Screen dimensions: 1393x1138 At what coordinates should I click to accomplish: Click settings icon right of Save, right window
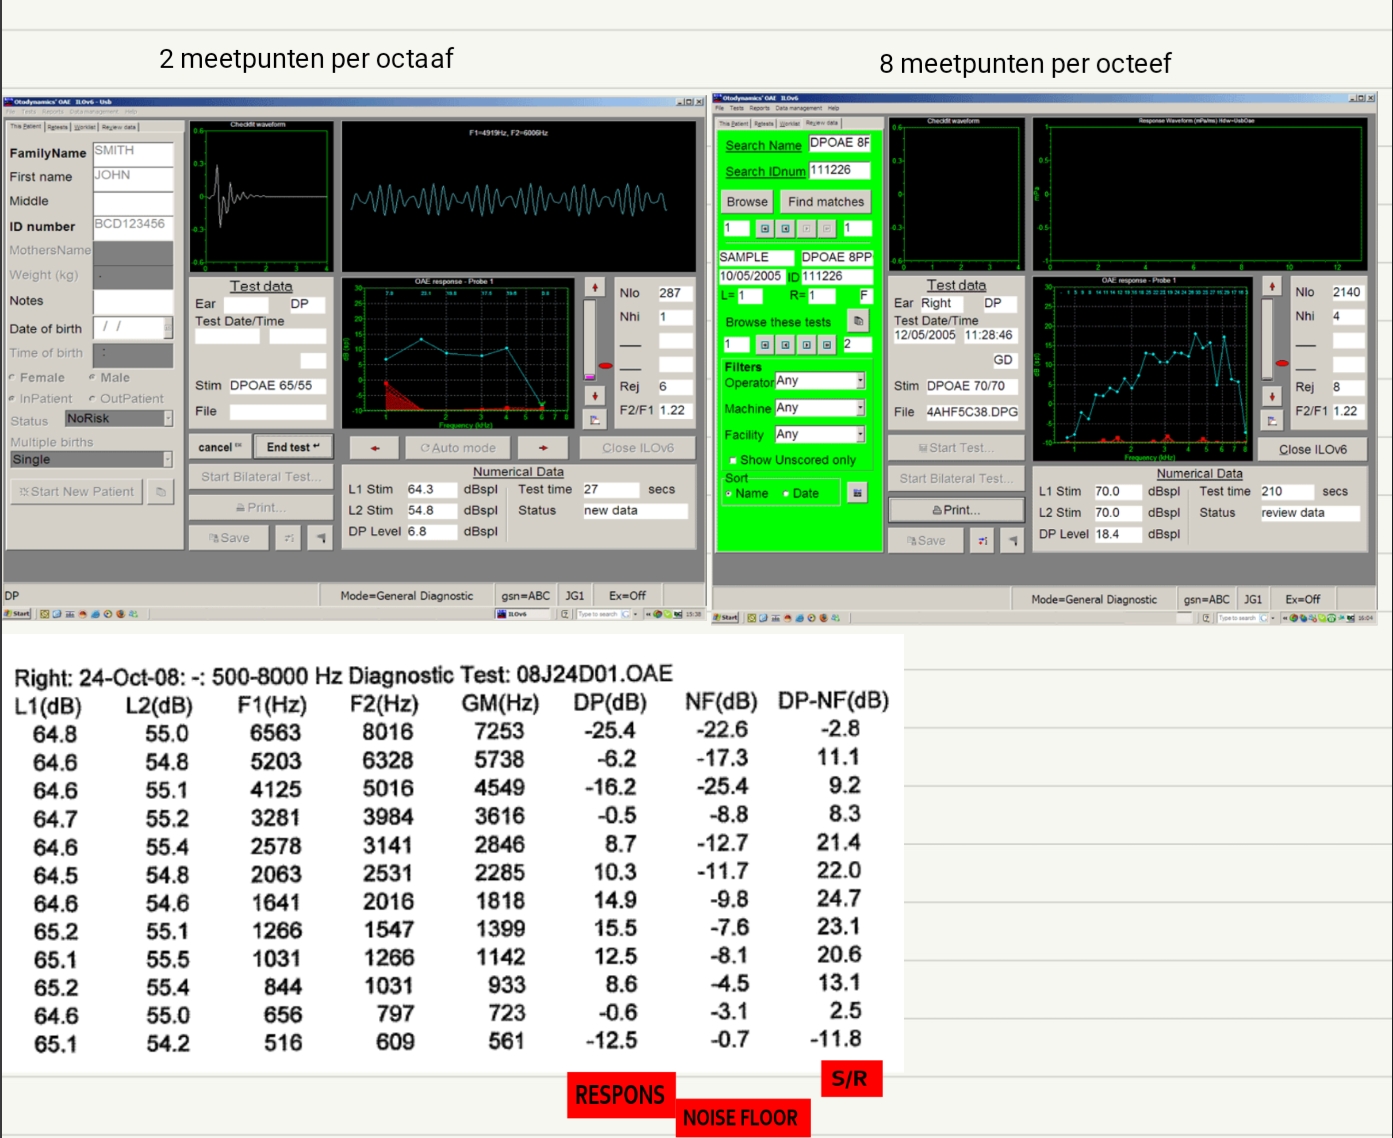[982, 541]
